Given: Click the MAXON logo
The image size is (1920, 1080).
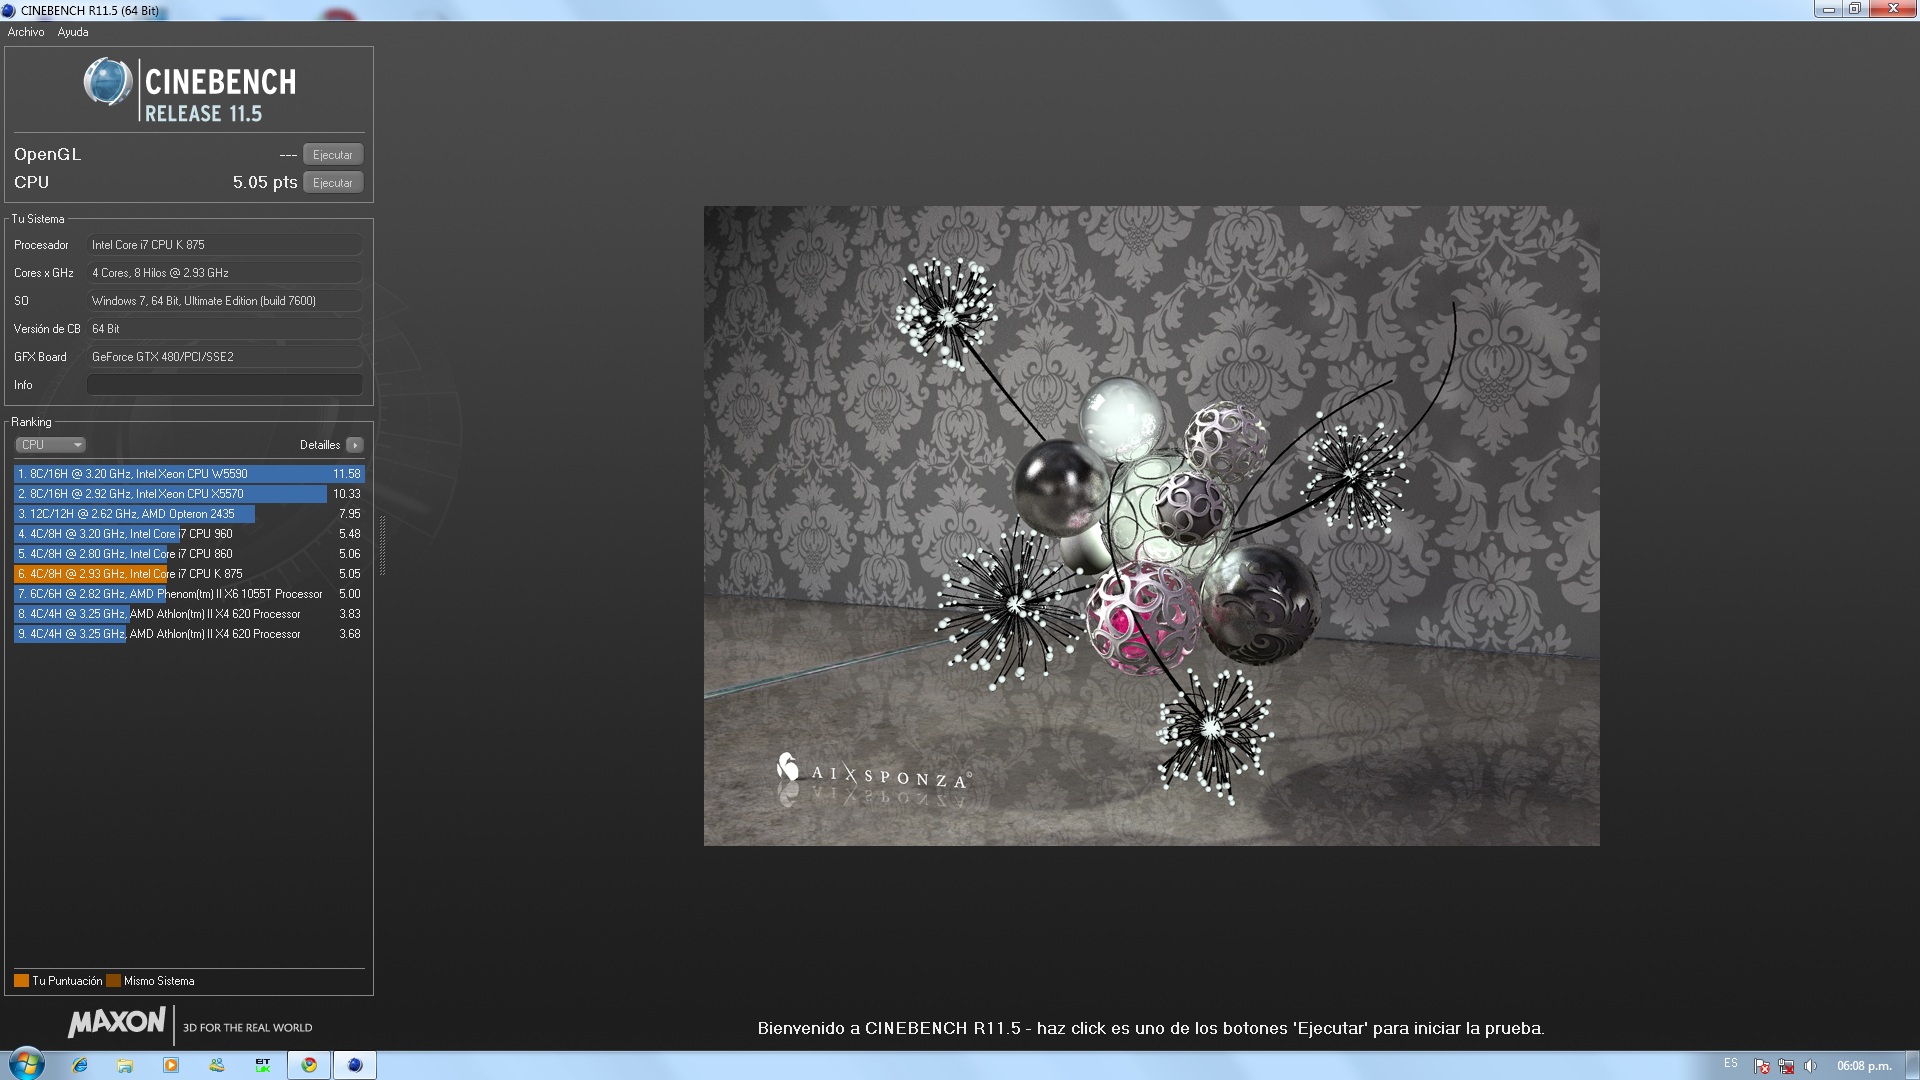Looking at the screenshot, I should 116,1022.
